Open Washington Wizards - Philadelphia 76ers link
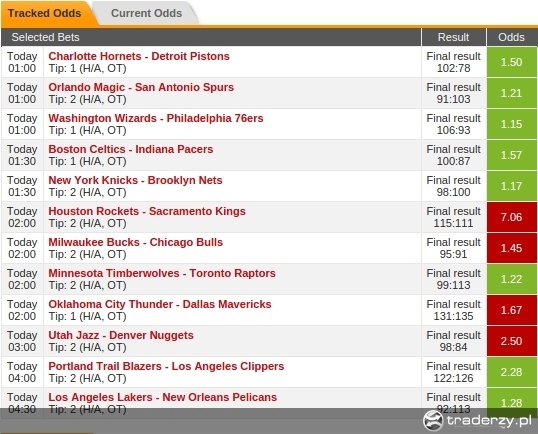Viewport: 538px width, 434px height. click(x=156, y=118)
